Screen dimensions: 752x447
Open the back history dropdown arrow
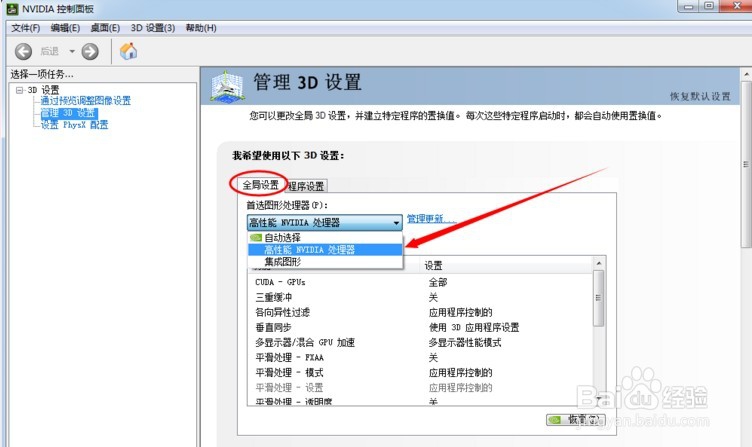pos(72,51)
